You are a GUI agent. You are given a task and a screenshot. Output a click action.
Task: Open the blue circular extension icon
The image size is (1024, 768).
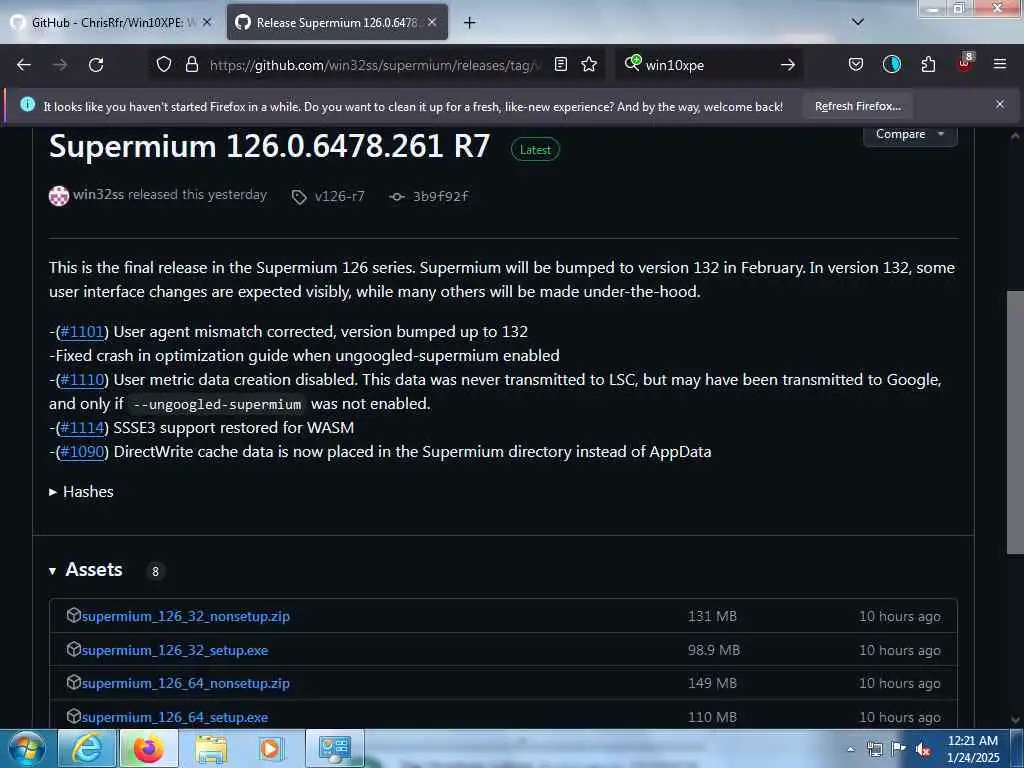(x=891, y=64)
